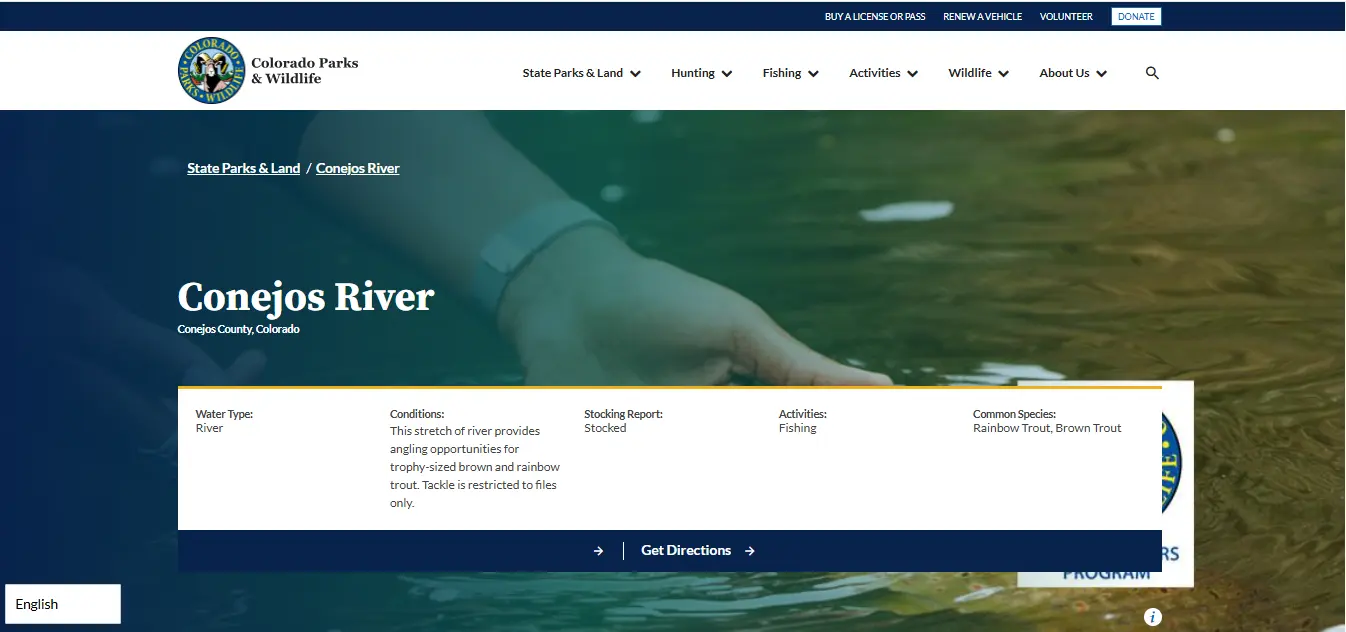The height and width of the screenshot is (632, 1346).
Task: Click the Common Species: label
Action: [1014, 414]
